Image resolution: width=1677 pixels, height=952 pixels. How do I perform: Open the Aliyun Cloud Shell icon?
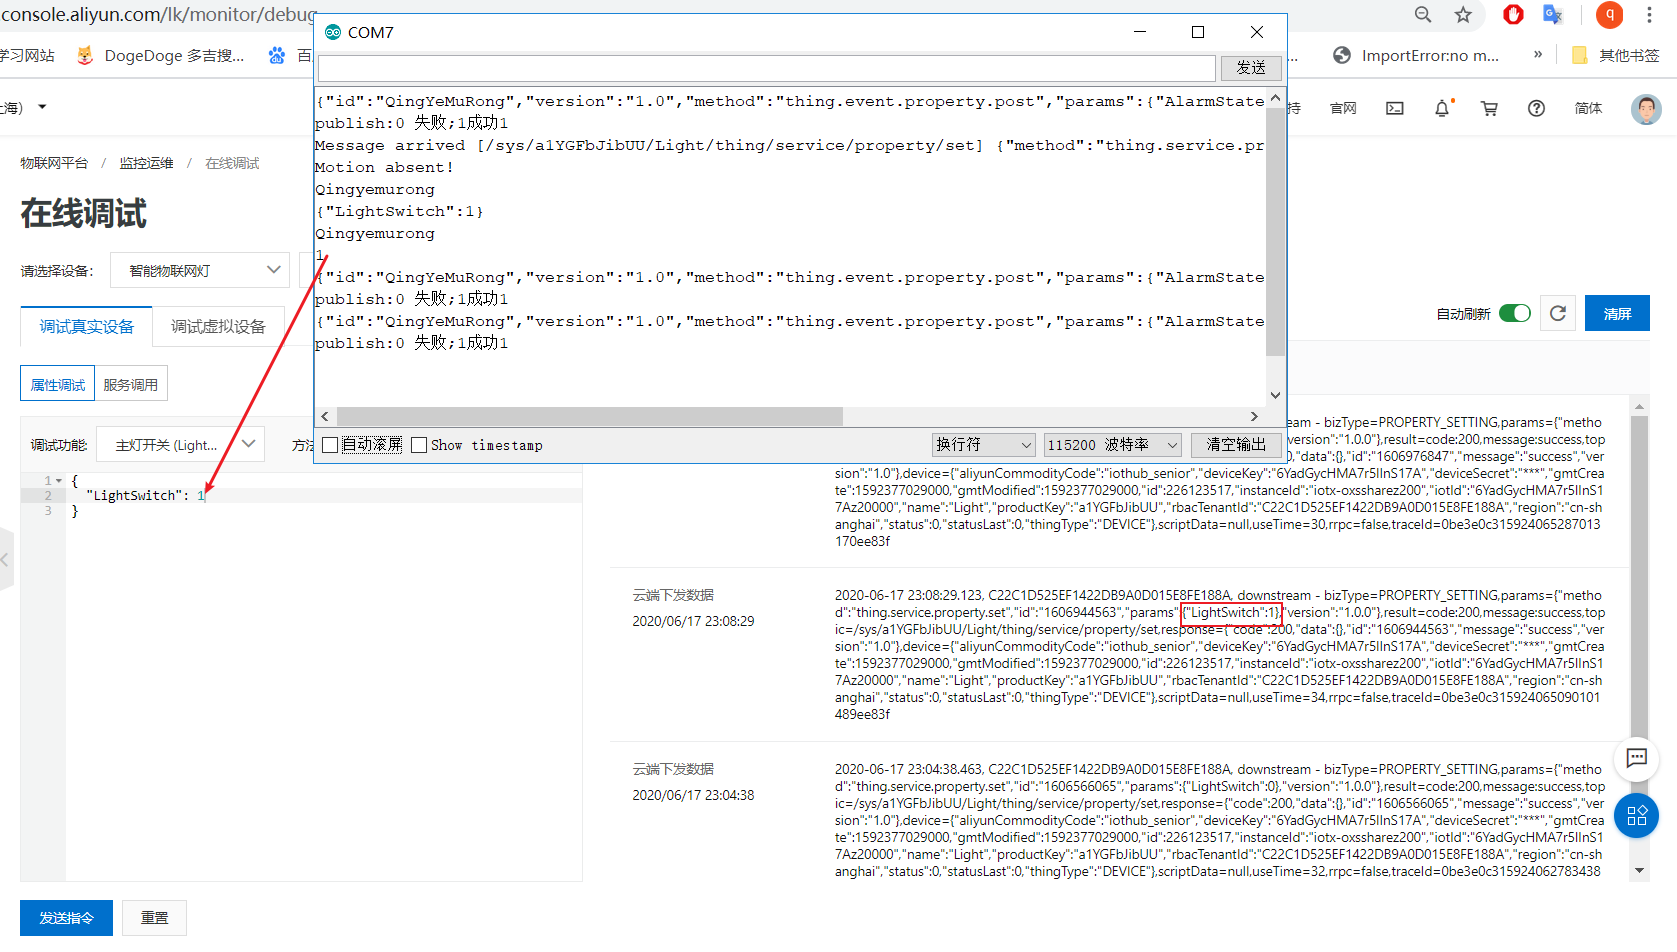(1395, 108)
